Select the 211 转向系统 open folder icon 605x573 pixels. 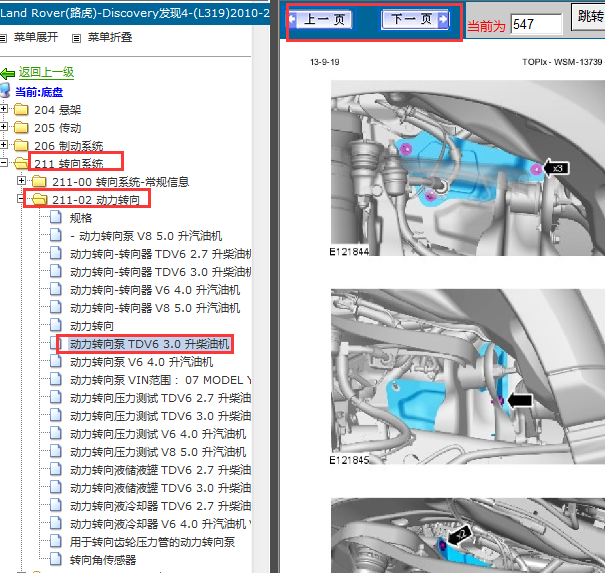pos(22,163)
